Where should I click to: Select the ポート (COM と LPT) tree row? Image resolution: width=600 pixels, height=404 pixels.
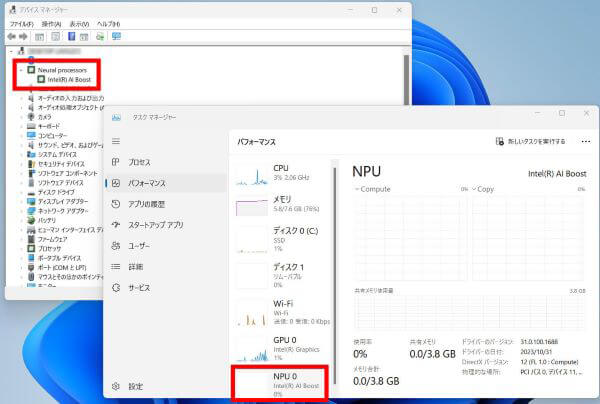pyautogui.click(x=62, y=267)
